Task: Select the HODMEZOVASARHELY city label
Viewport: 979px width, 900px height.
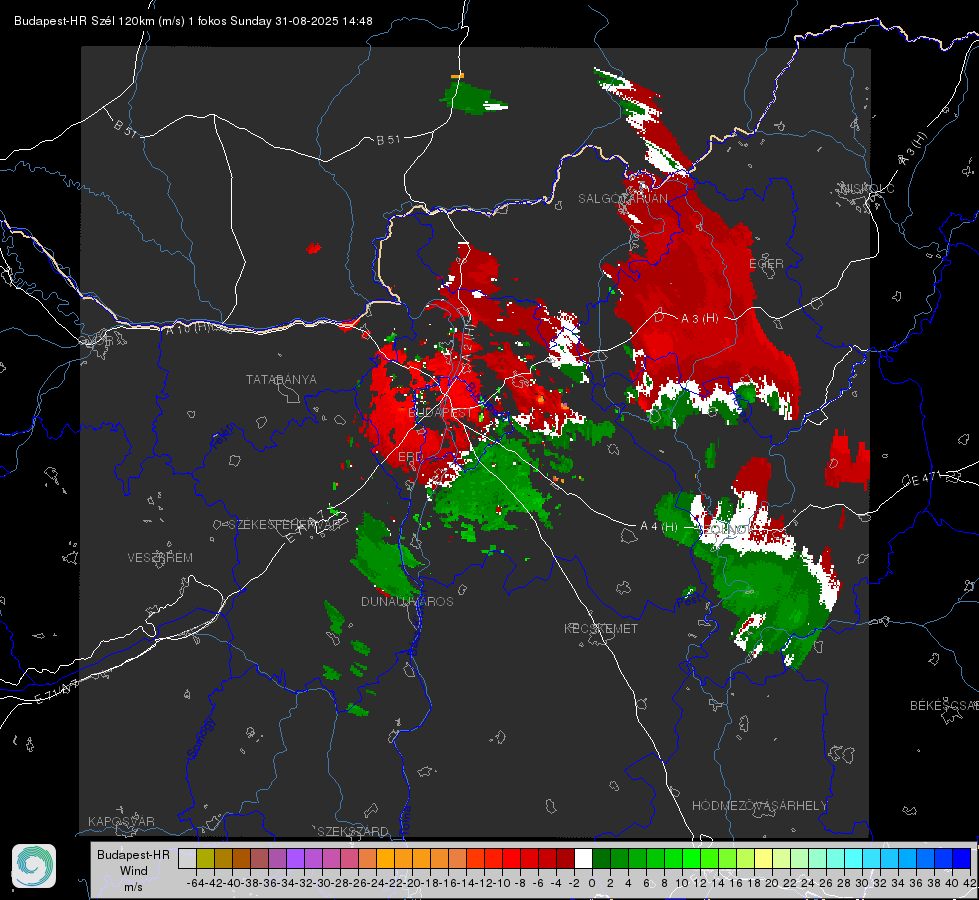Action: pyautogui.click(x=759, y=806)
